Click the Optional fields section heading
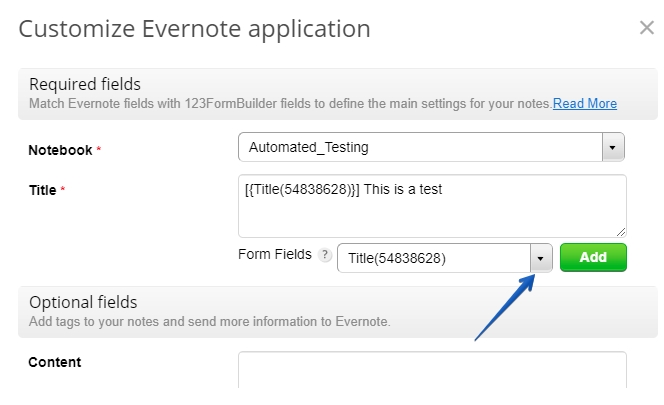Screen dimensions: 664x405 (83, 302)
